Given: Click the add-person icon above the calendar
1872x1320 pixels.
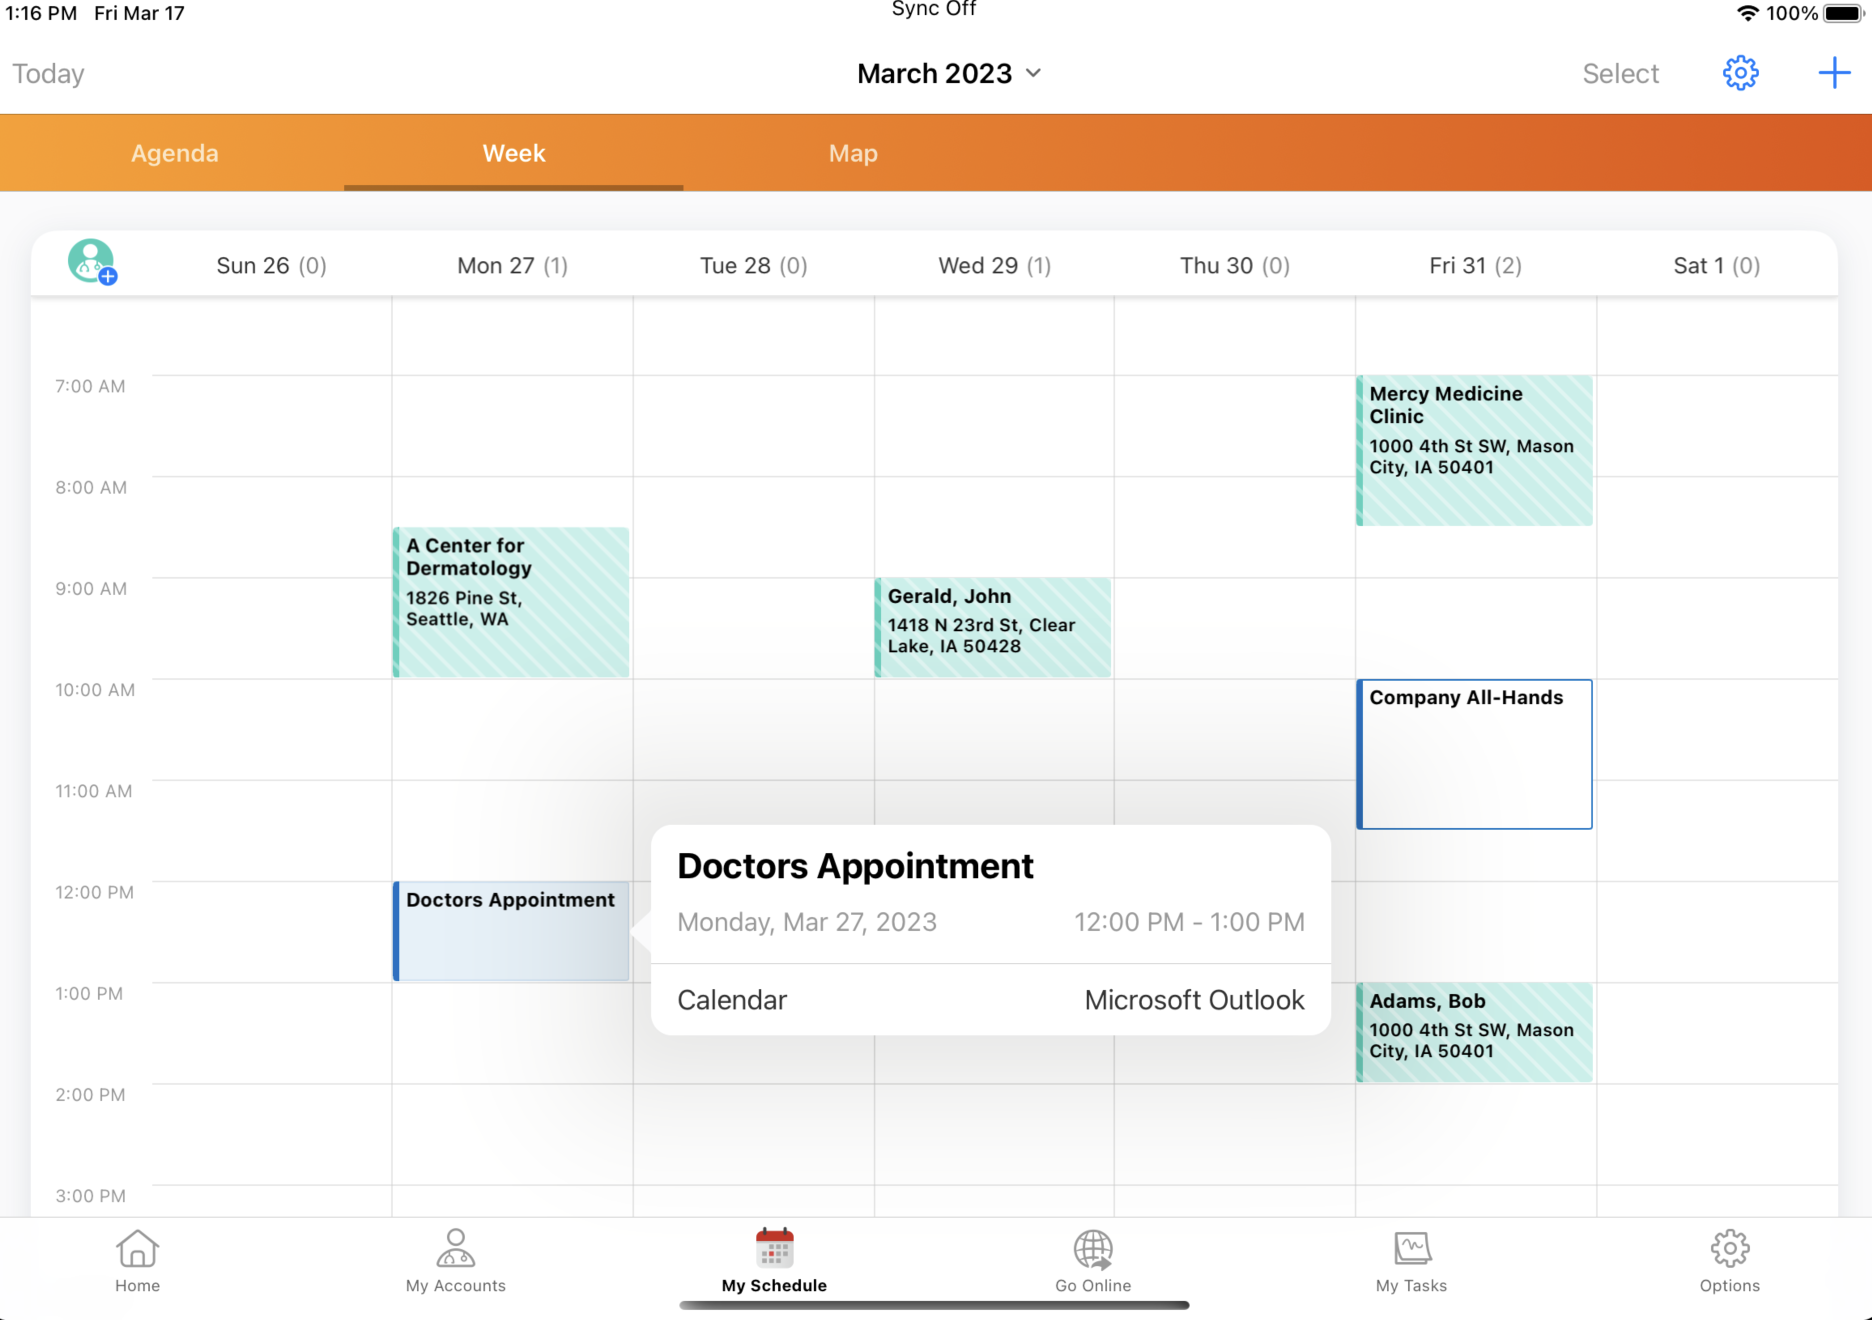Looking at the screenshot, I should pyautogui.click(x=91, y=263).
